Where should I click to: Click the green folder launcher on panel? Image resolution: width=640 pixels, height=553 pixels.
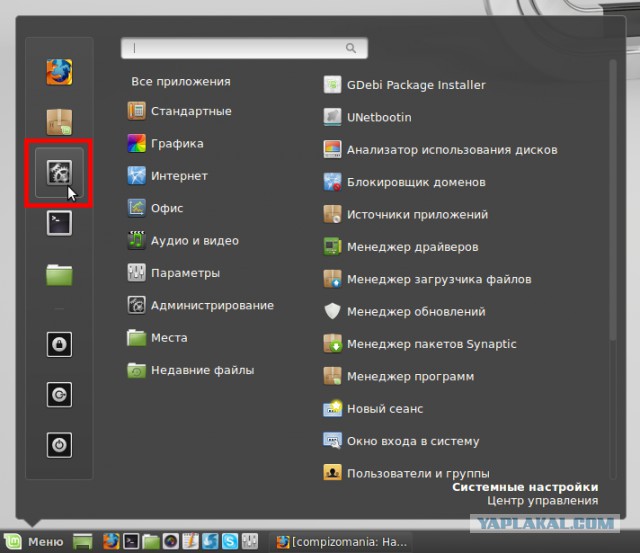click(x=151, y=542)
